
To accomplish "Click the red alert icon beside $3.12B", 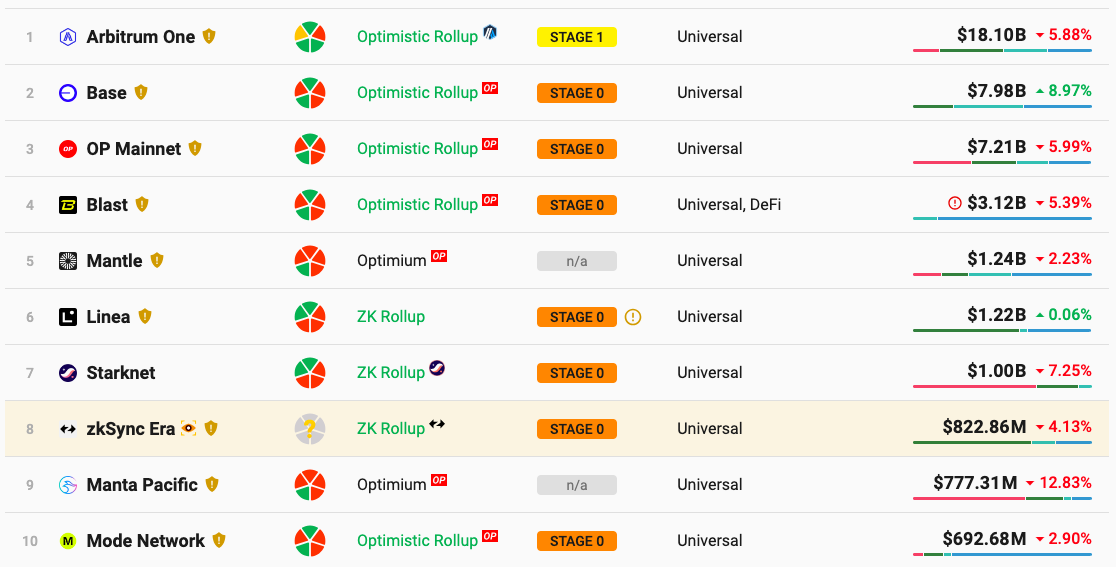I will tap(954, 203).
